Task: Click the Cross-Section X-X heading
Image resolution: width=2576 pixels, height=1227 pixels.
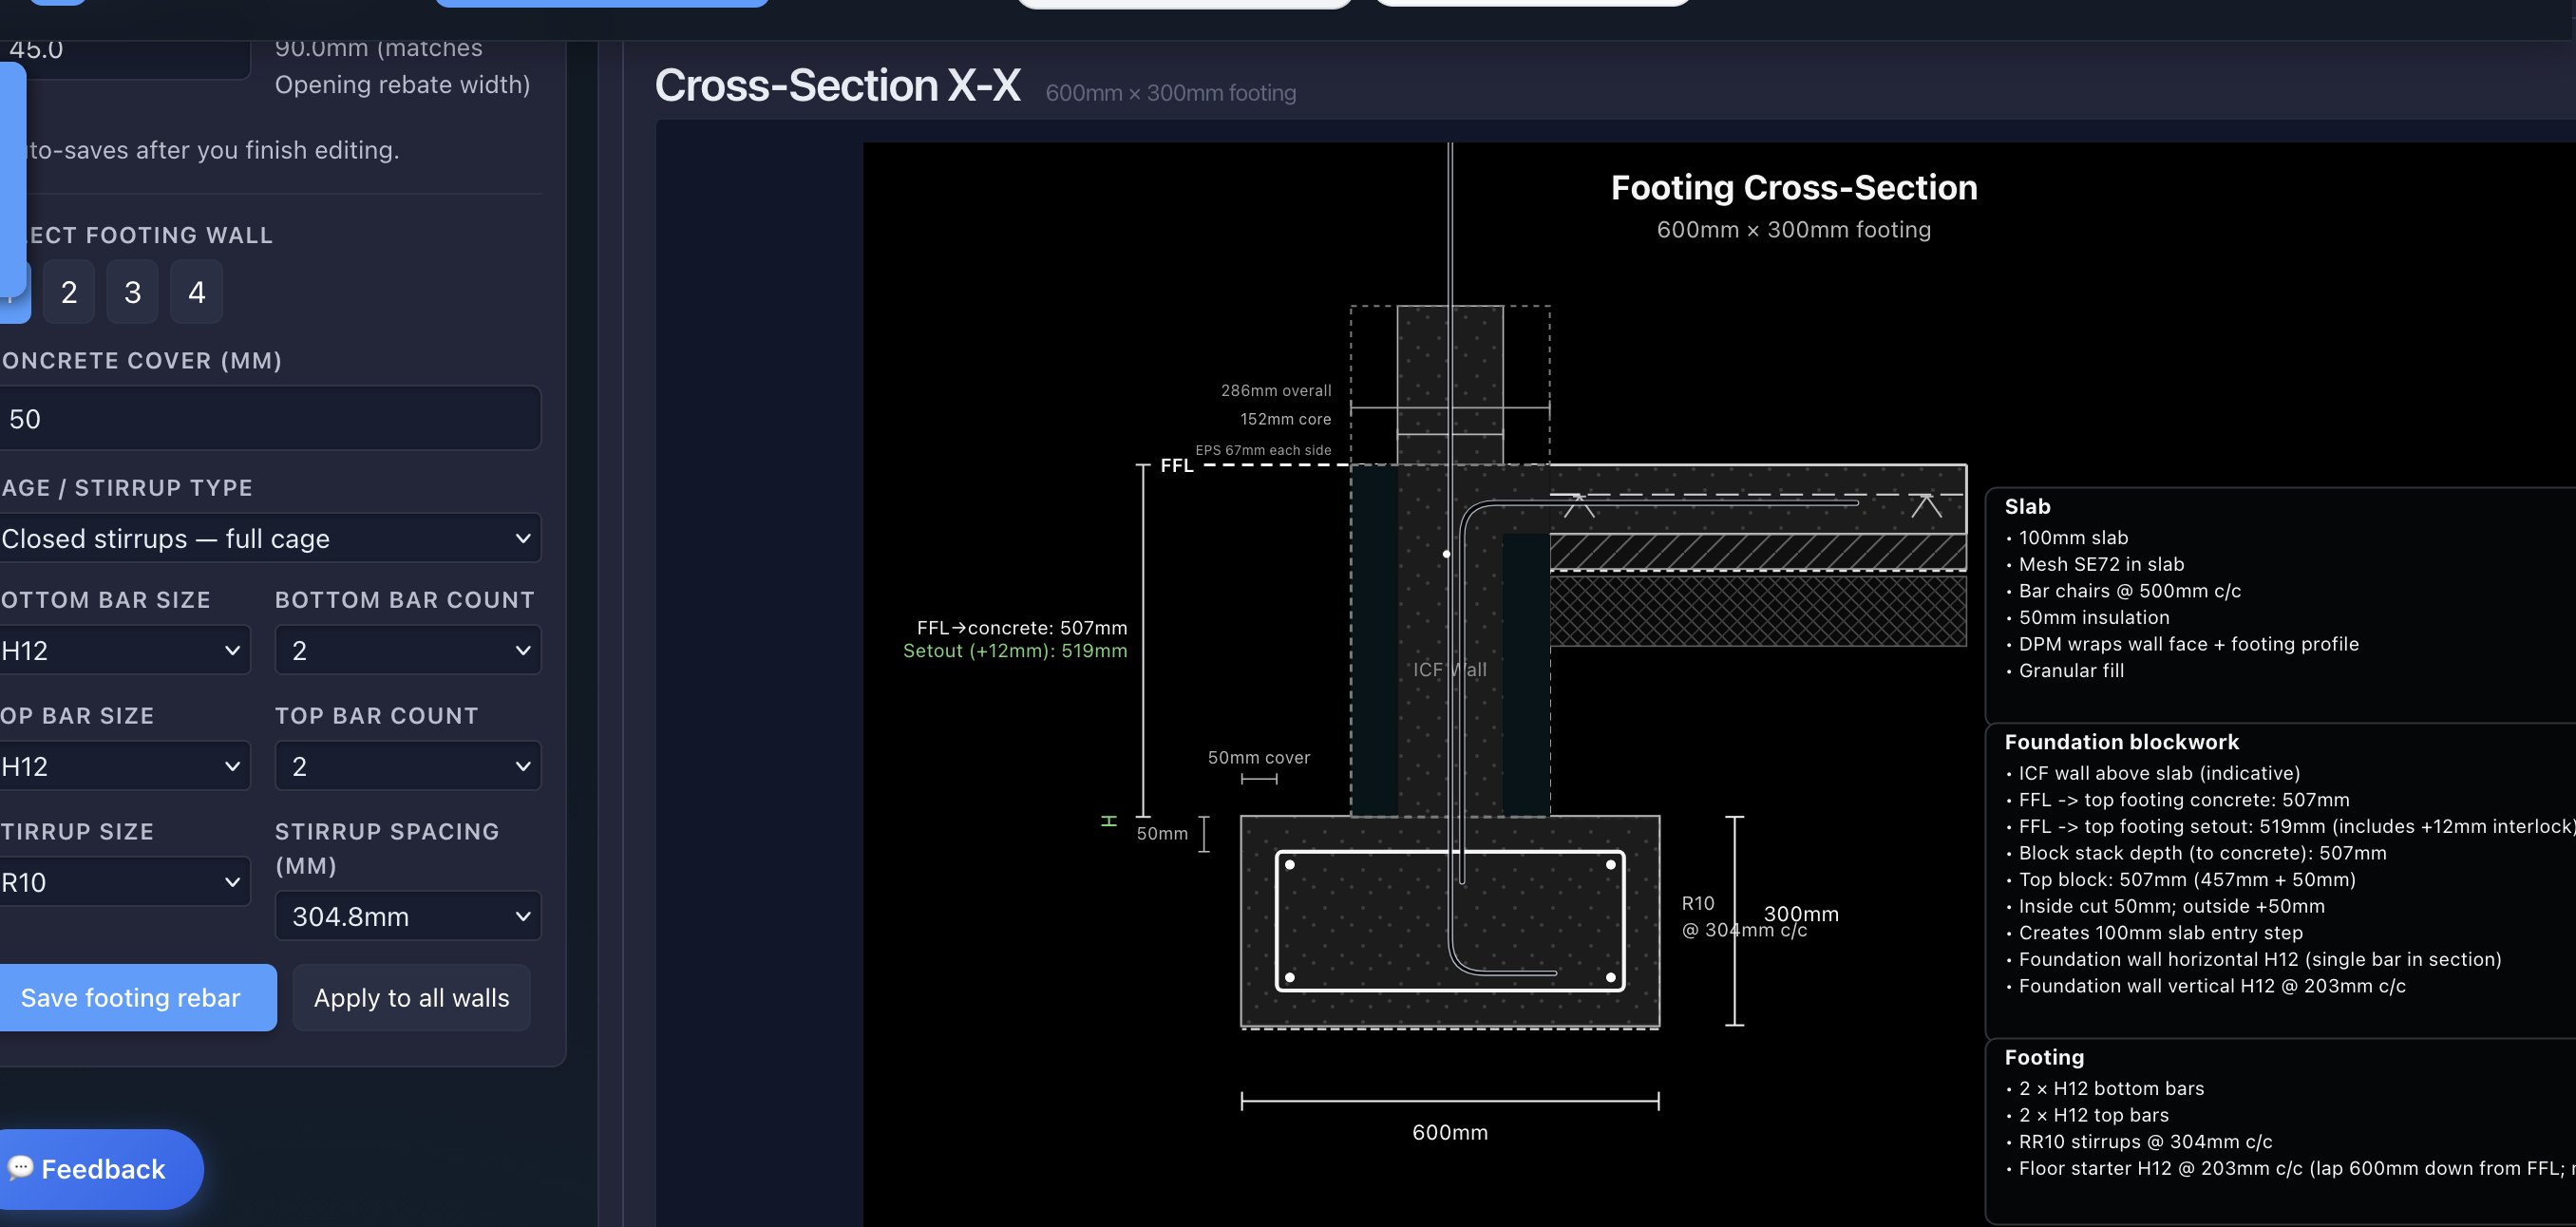Action: (x=838, y=85)
